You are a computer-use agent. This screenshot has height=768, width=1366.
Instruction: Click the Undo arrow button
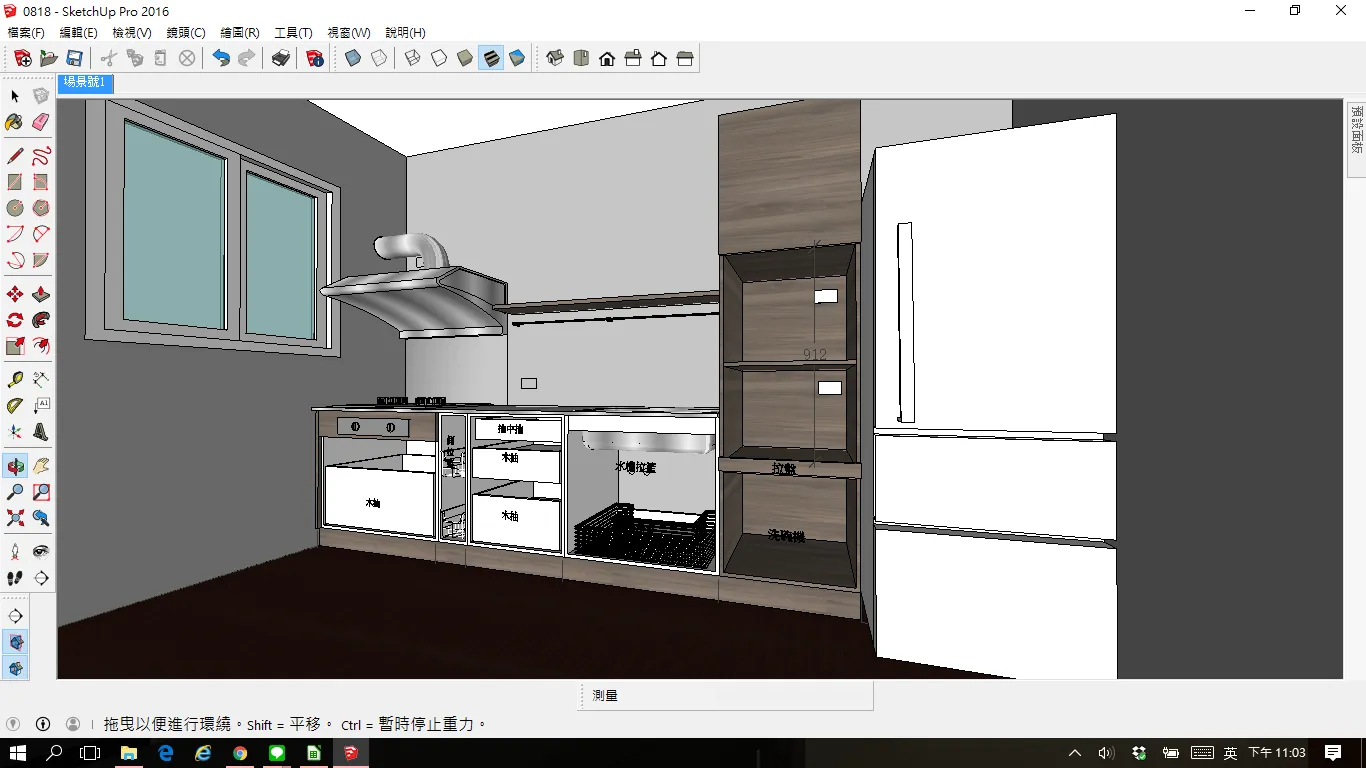[221, 59]
